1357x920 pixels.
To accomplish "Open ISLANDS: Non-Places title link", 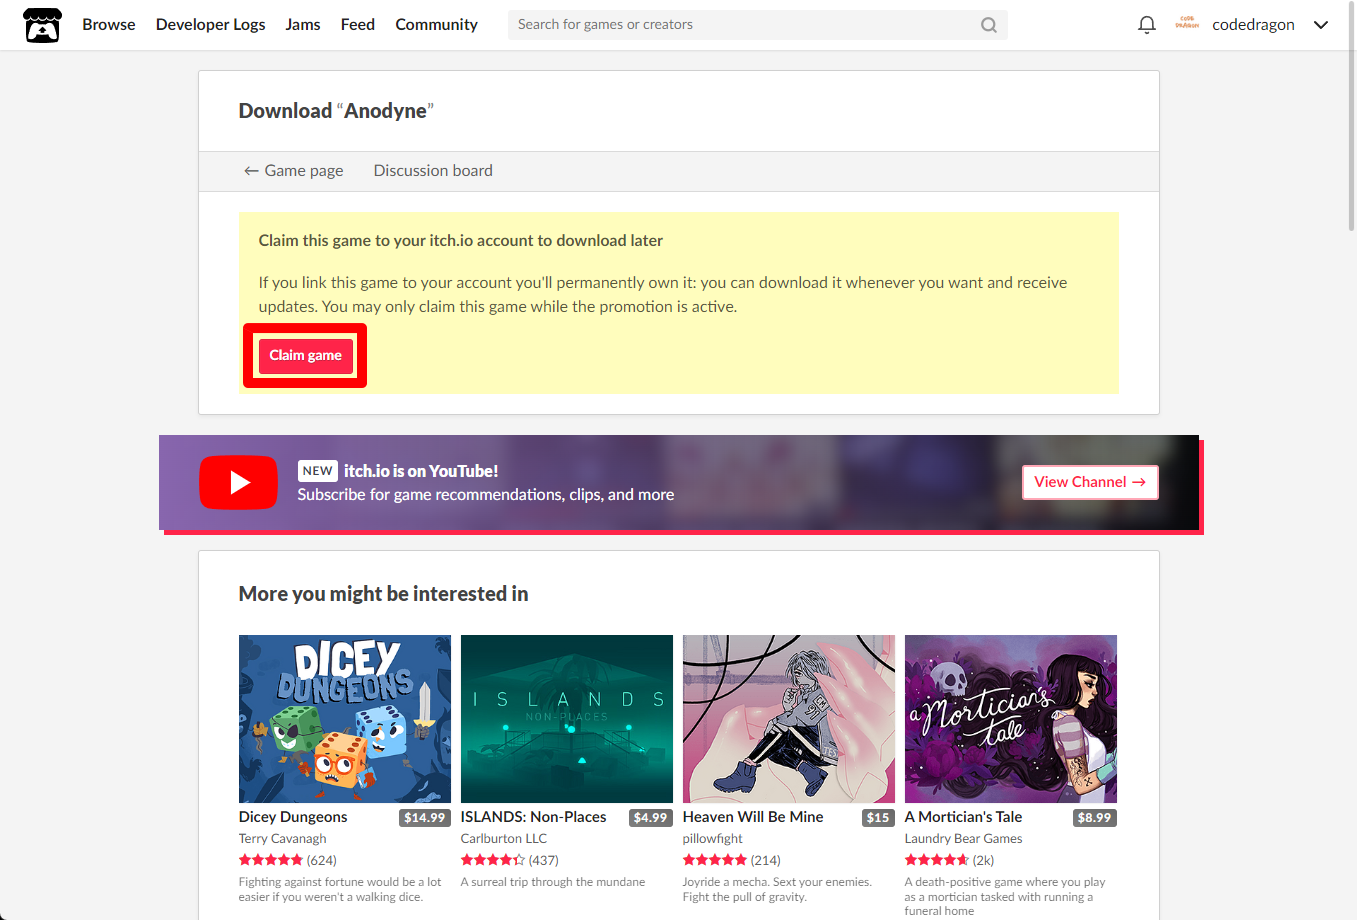I will [x=534, y=817].
